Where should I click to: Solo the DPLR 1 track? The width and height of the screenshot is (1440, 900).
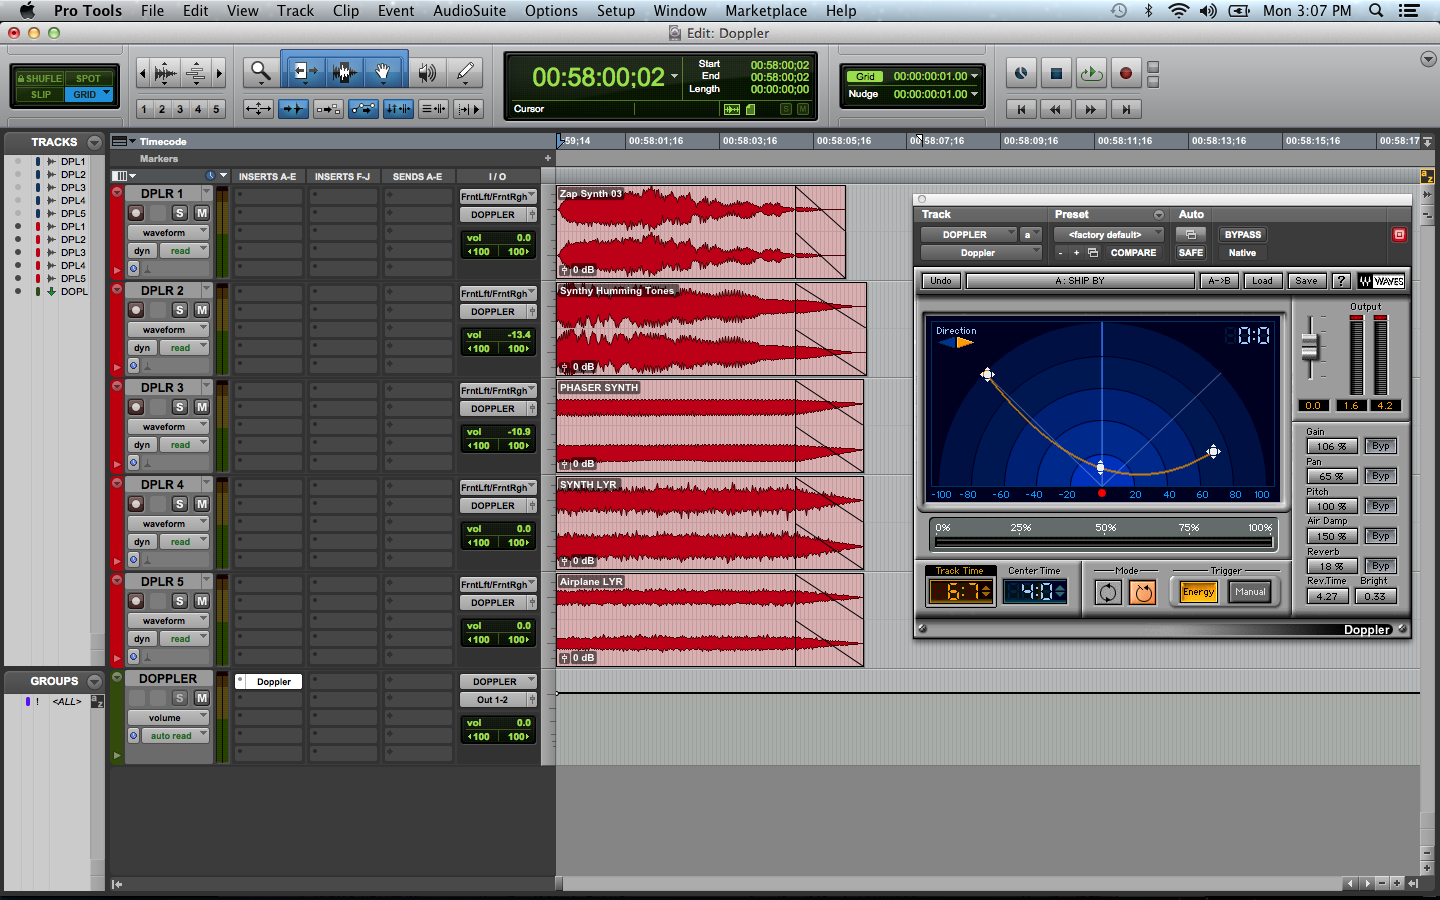[180, 213]
